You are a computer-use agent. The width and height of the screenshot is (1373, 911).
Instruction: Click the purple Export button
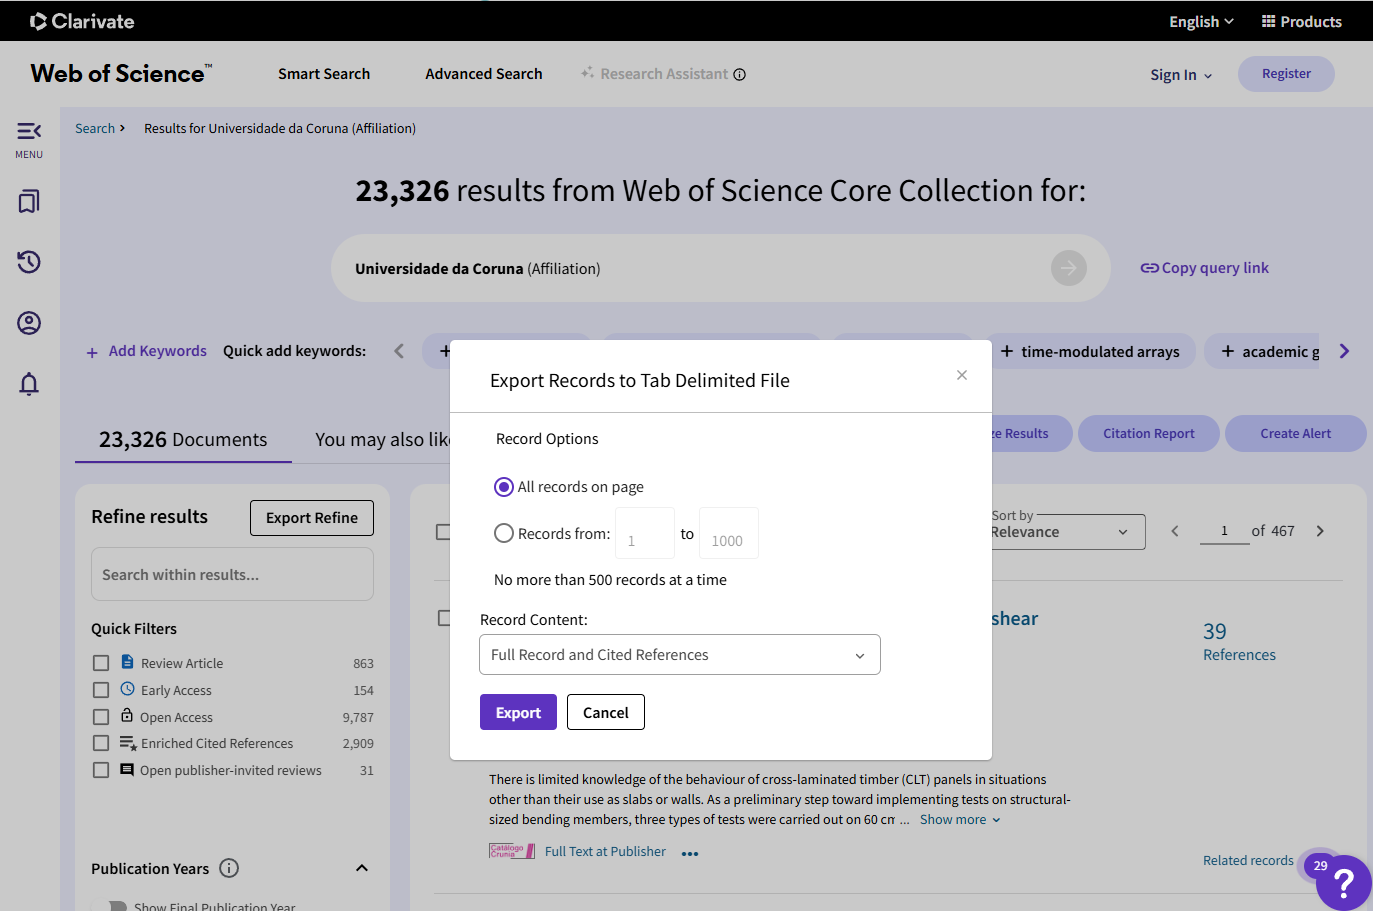(518, 712)
